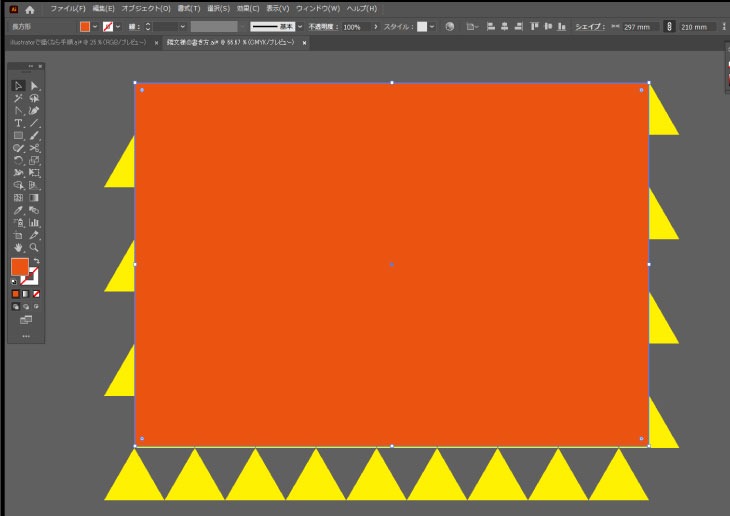Select the Zoom magnifier tool
This screenshot has height=516, width=730.
pos(34,247)
